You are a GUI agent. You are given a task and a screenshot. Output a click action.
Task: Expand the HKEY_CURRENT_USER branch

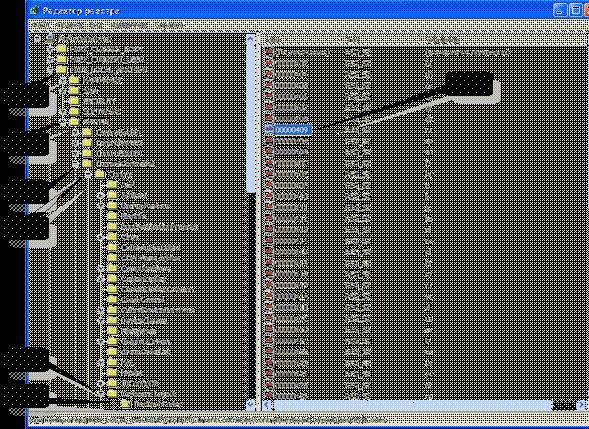coord(50,60)
